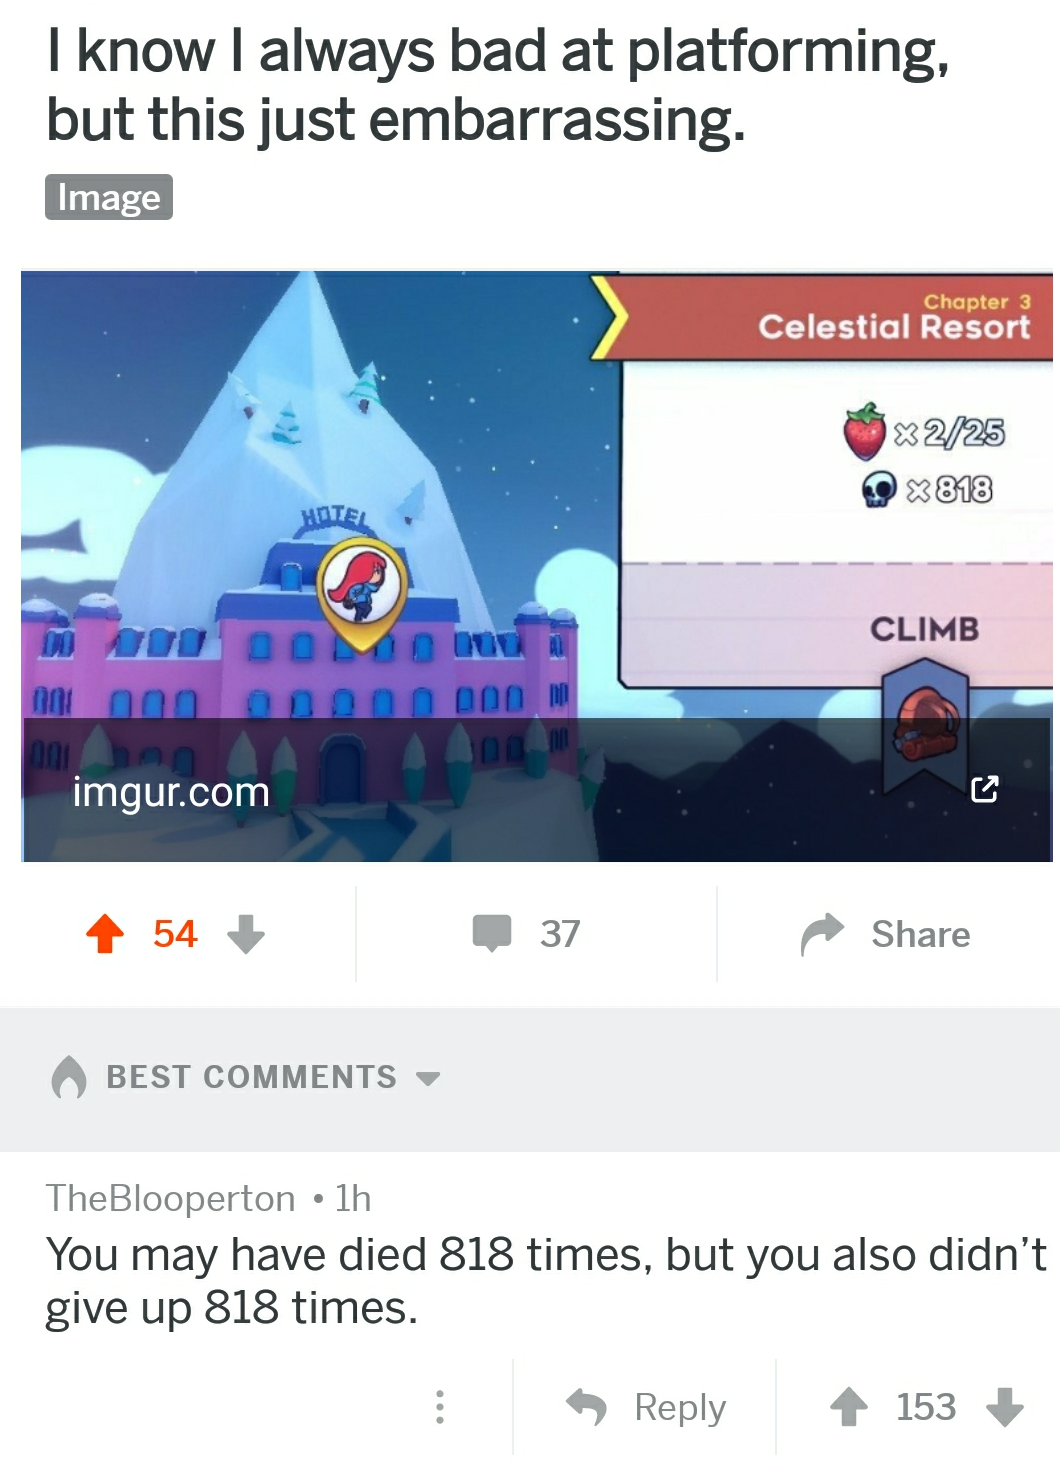View the 37 comments count

point(560,934)
